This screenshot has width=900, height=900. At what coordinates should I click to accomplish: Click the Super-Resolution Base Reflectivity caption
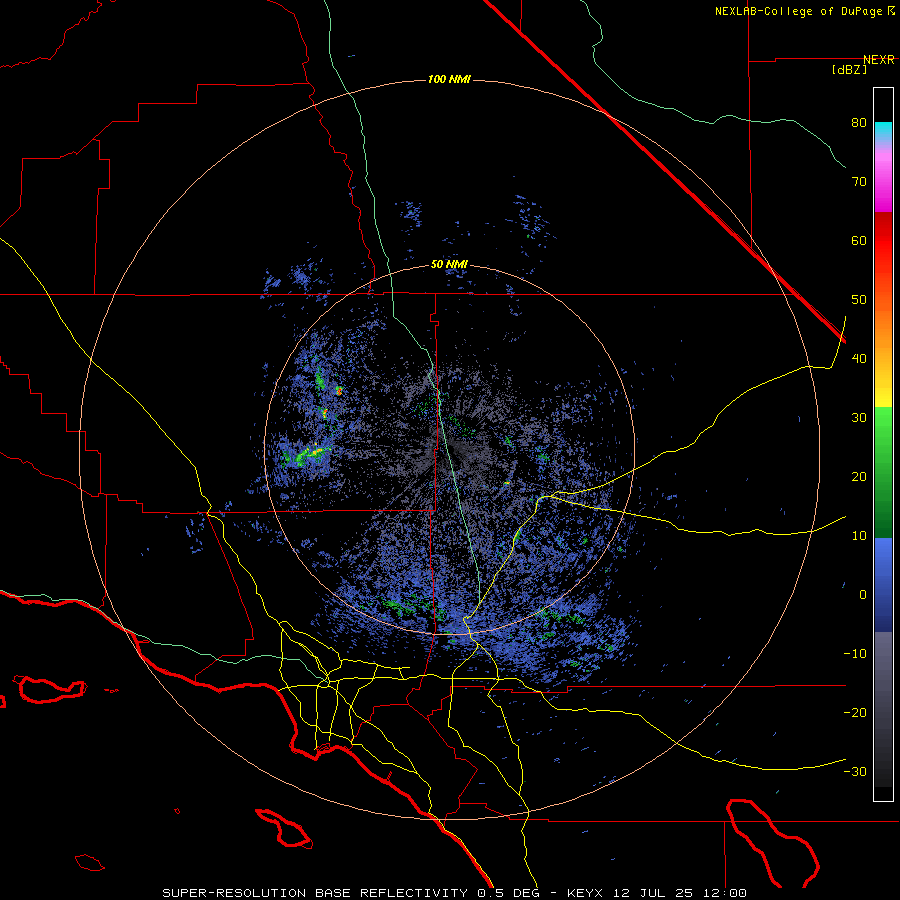tap(455, 893)
